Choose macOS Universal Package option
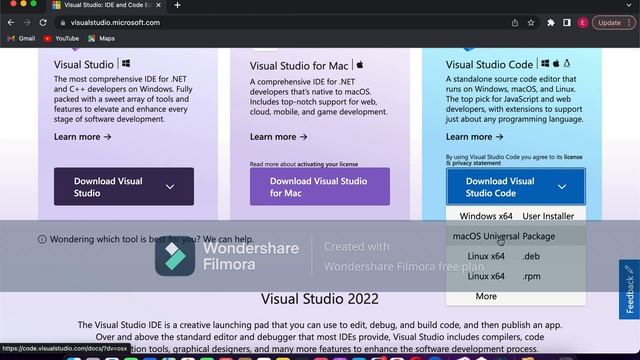 [516, 236]
